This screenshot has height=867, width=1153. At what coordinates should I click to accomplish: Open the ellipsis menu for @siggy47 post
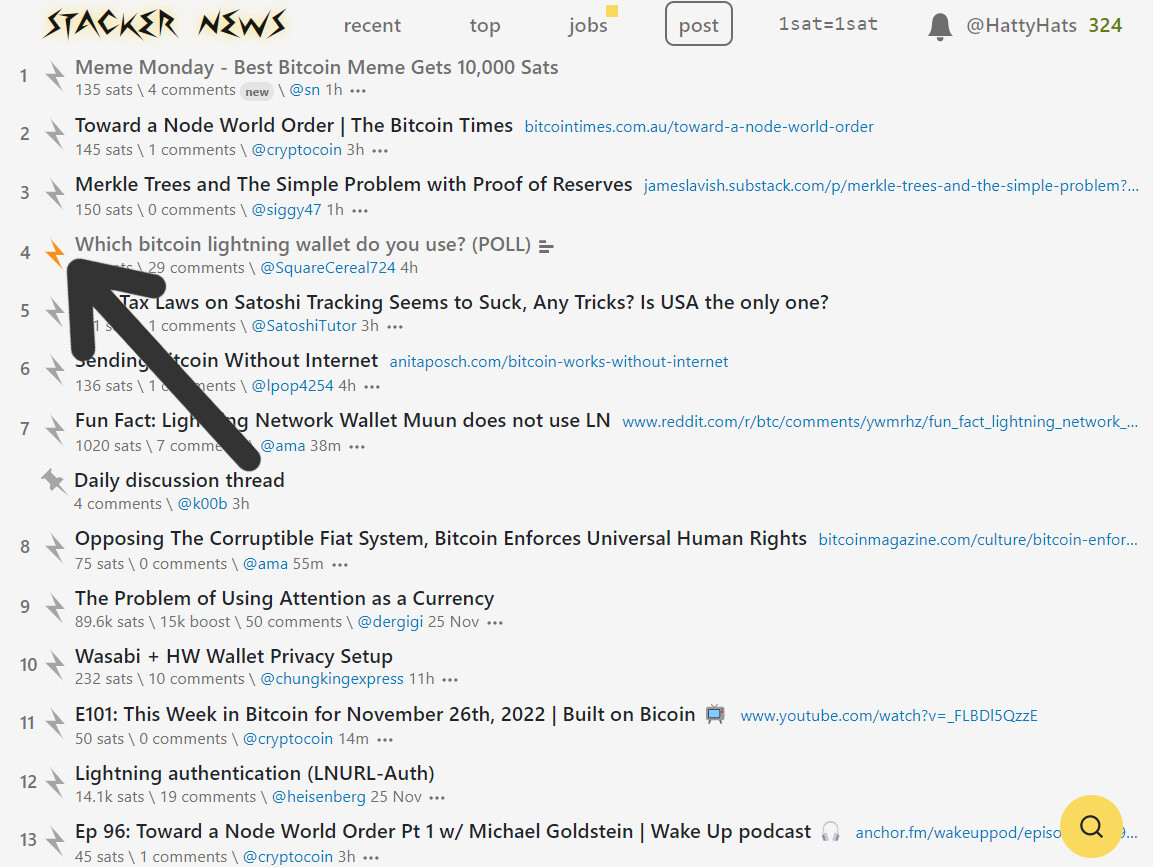pos(360,211)
